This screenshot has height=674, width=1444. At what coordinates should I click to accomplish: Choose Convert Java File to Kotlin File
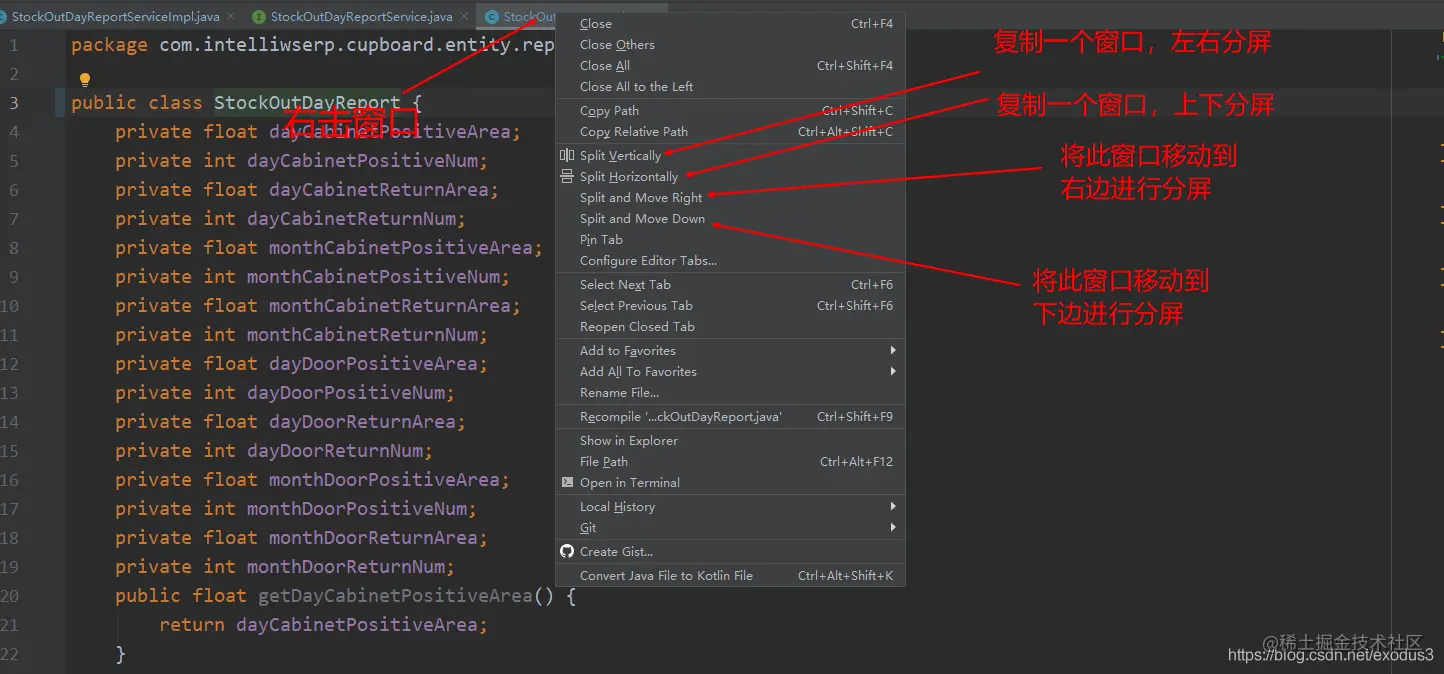[730, 575]
